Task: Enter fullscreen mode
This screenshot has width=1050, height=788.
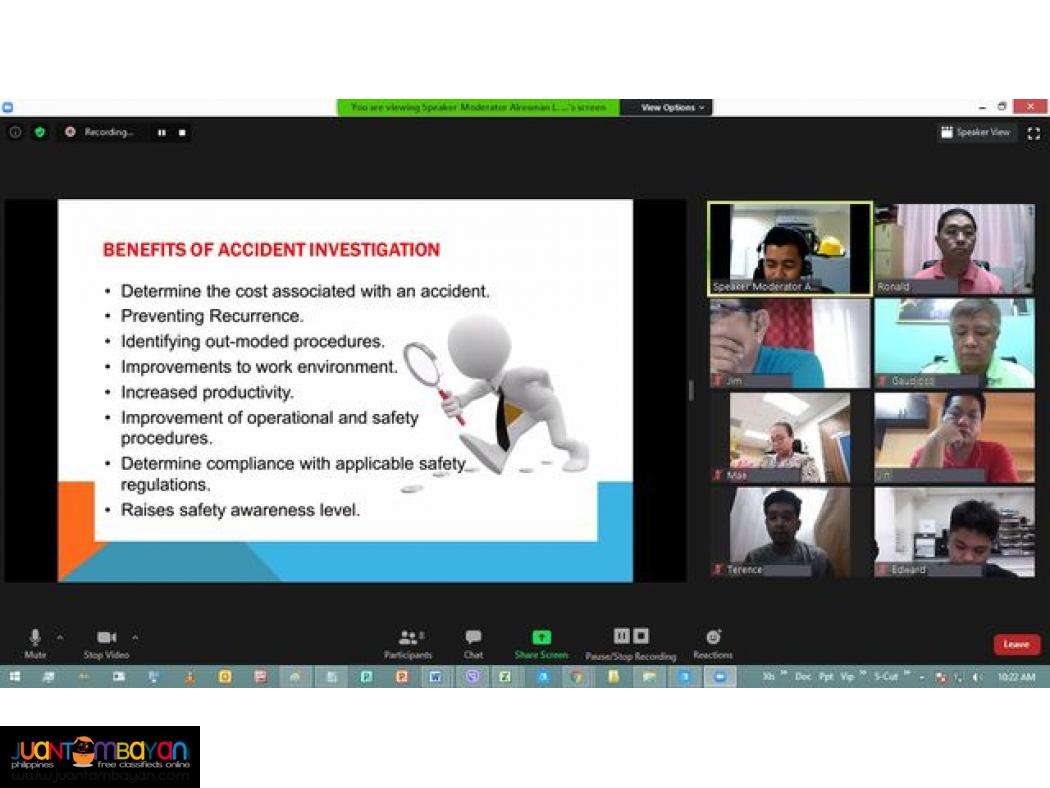Action: coord(1034,131)
